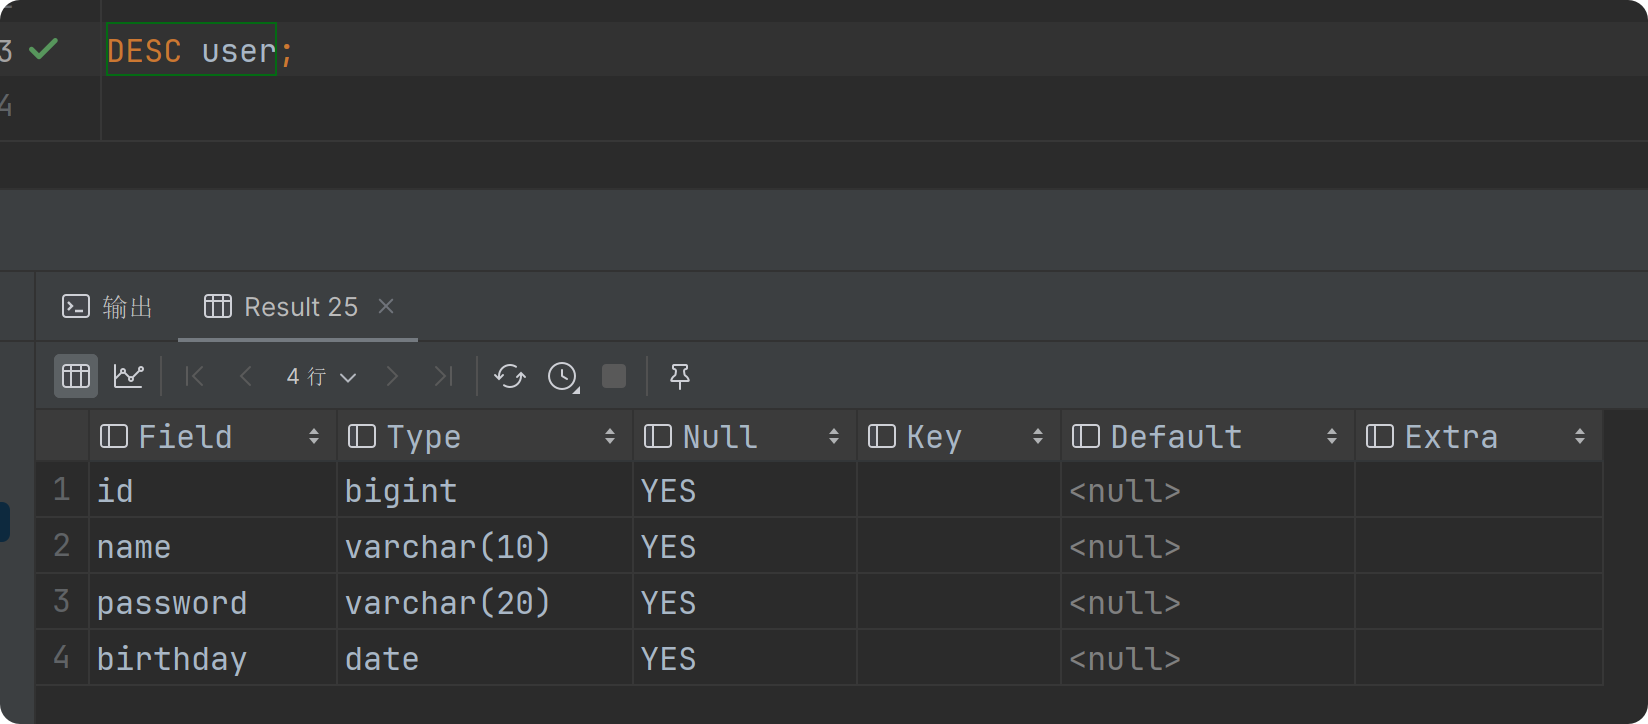Show the chart view of results
The image size is (1648, 724).
129,376
